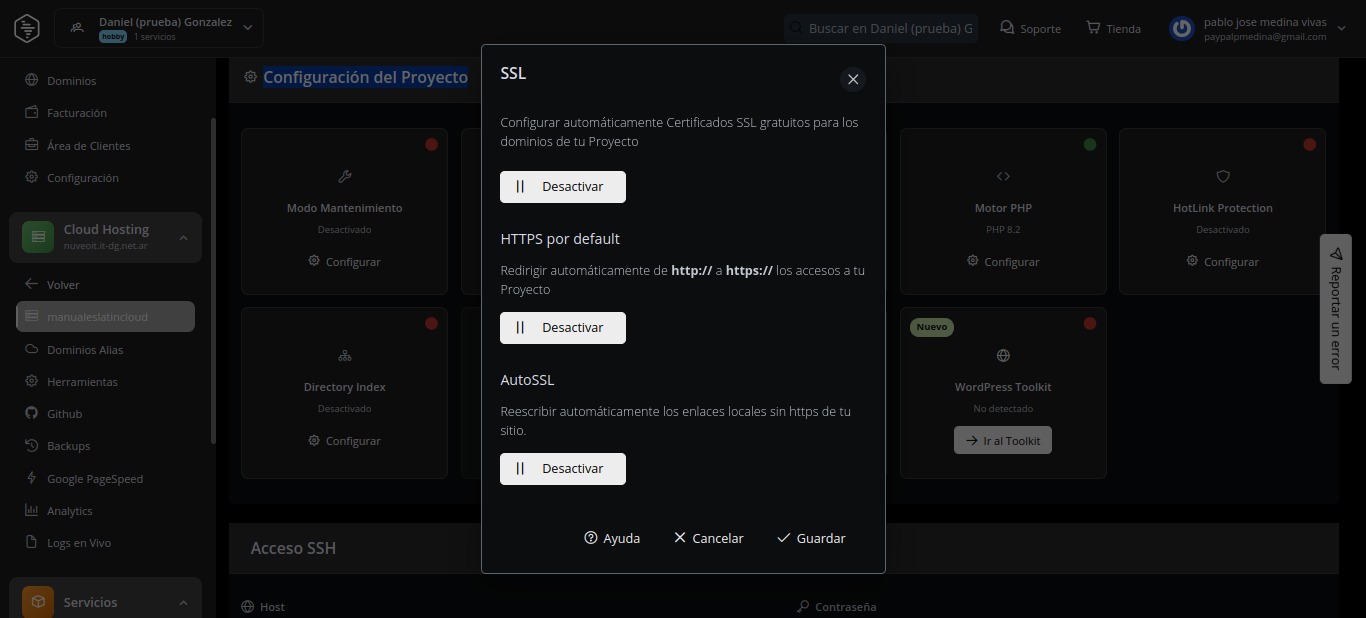Click the logo icon in top-left corner

[x=27, y=28]
